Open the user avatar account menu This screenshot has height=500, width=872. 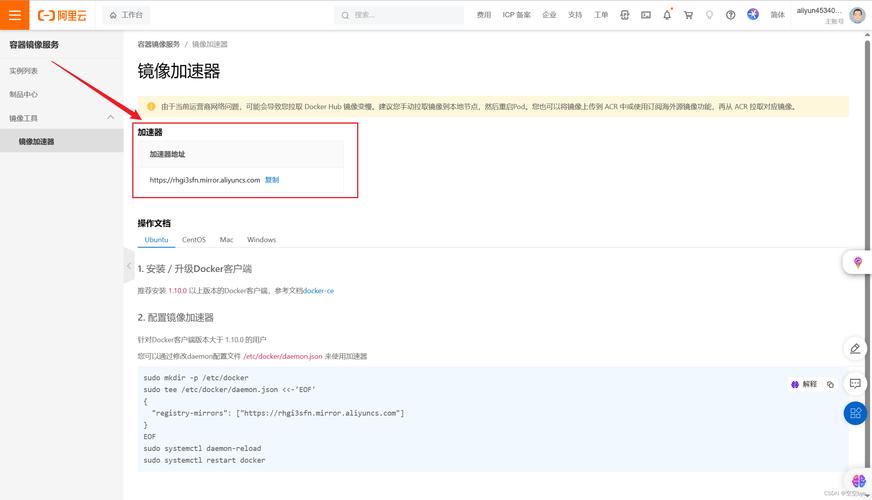point(858,15)
